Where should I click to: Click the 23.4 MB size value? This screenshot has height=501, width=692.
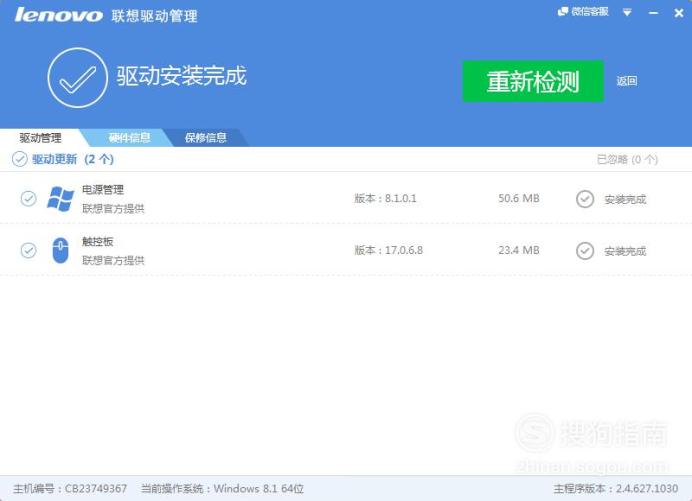click(519, 250)
